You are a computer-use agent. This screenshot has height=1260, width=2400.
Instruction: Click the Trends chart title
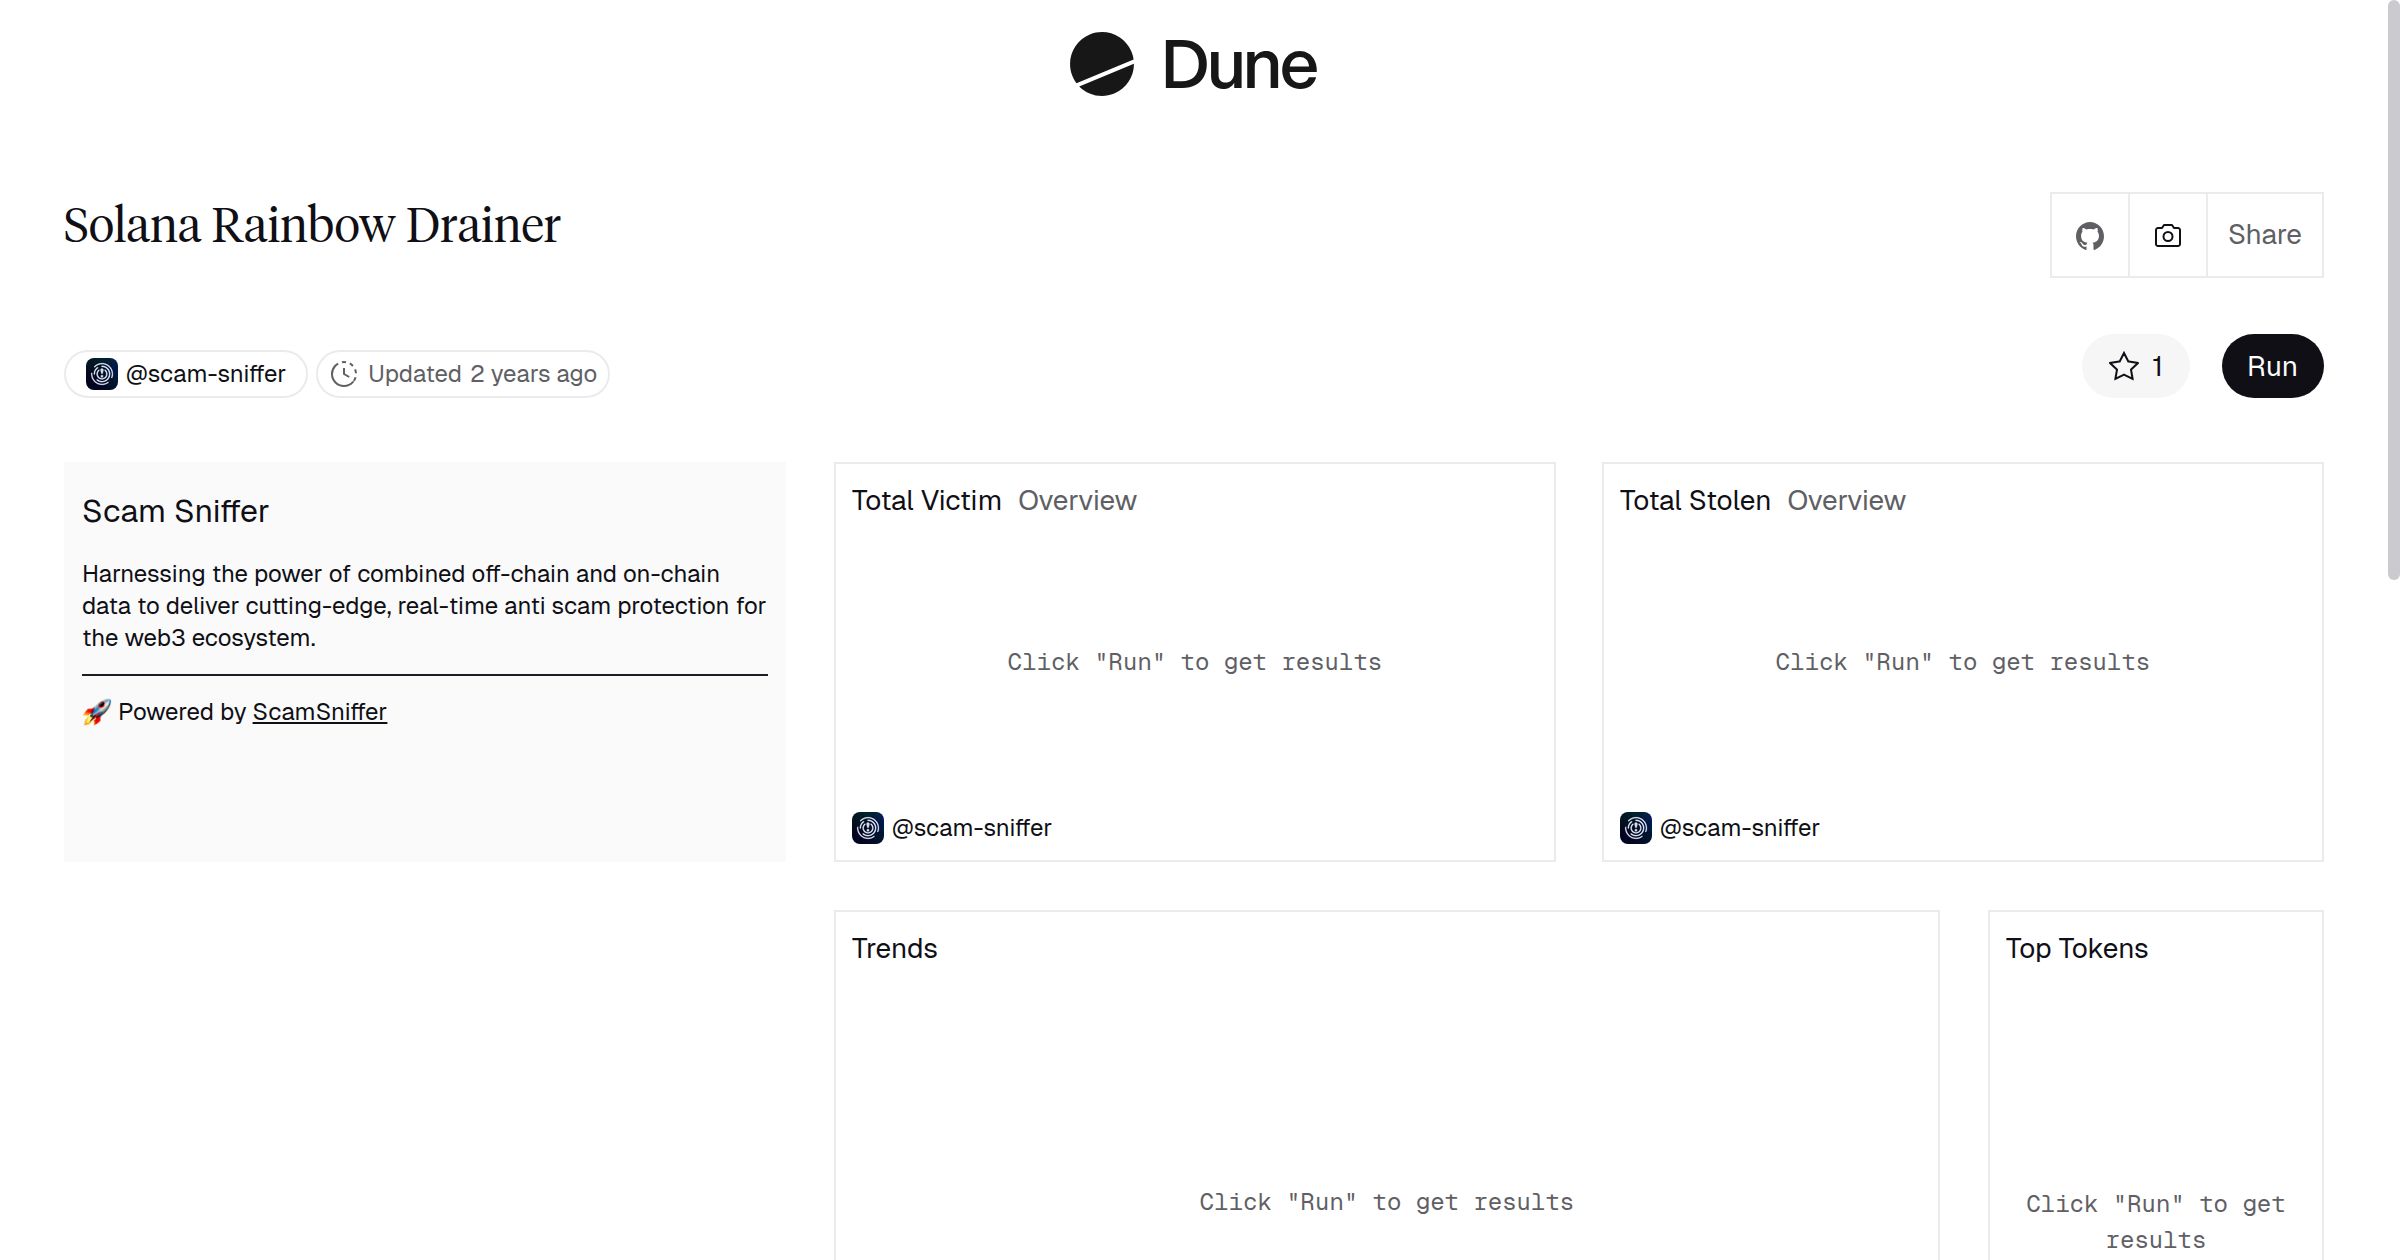[x=894, y=948]
